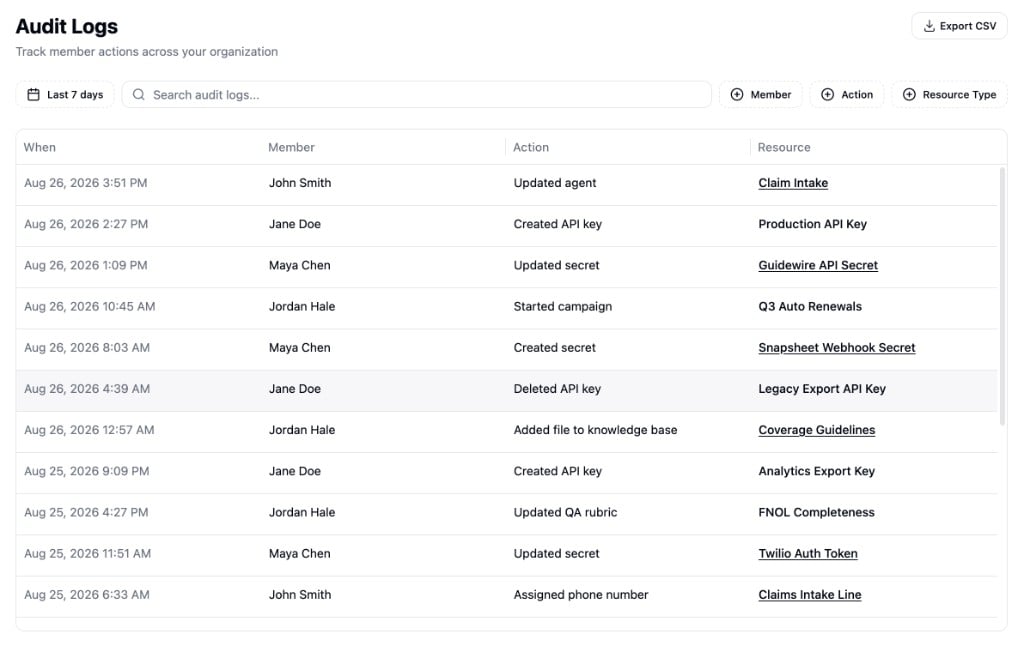
Task: Select the Aug 26, 2026 3:51 PM timestamp
Action: click(x=86, y=184)
